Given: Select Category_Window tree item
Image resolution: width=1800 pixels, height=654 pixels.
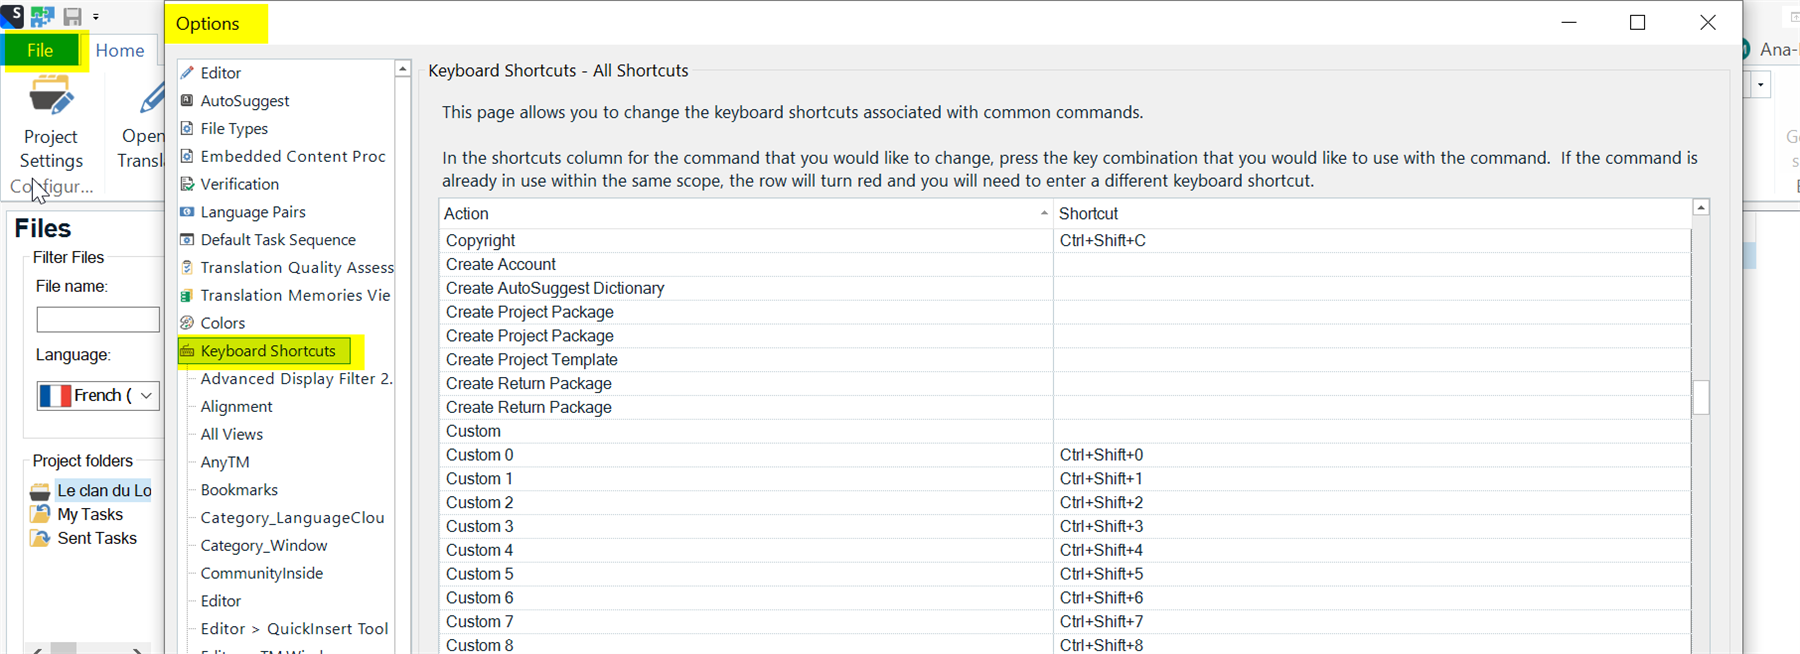Looking at the screenshot, I should [x=264, y=546].
